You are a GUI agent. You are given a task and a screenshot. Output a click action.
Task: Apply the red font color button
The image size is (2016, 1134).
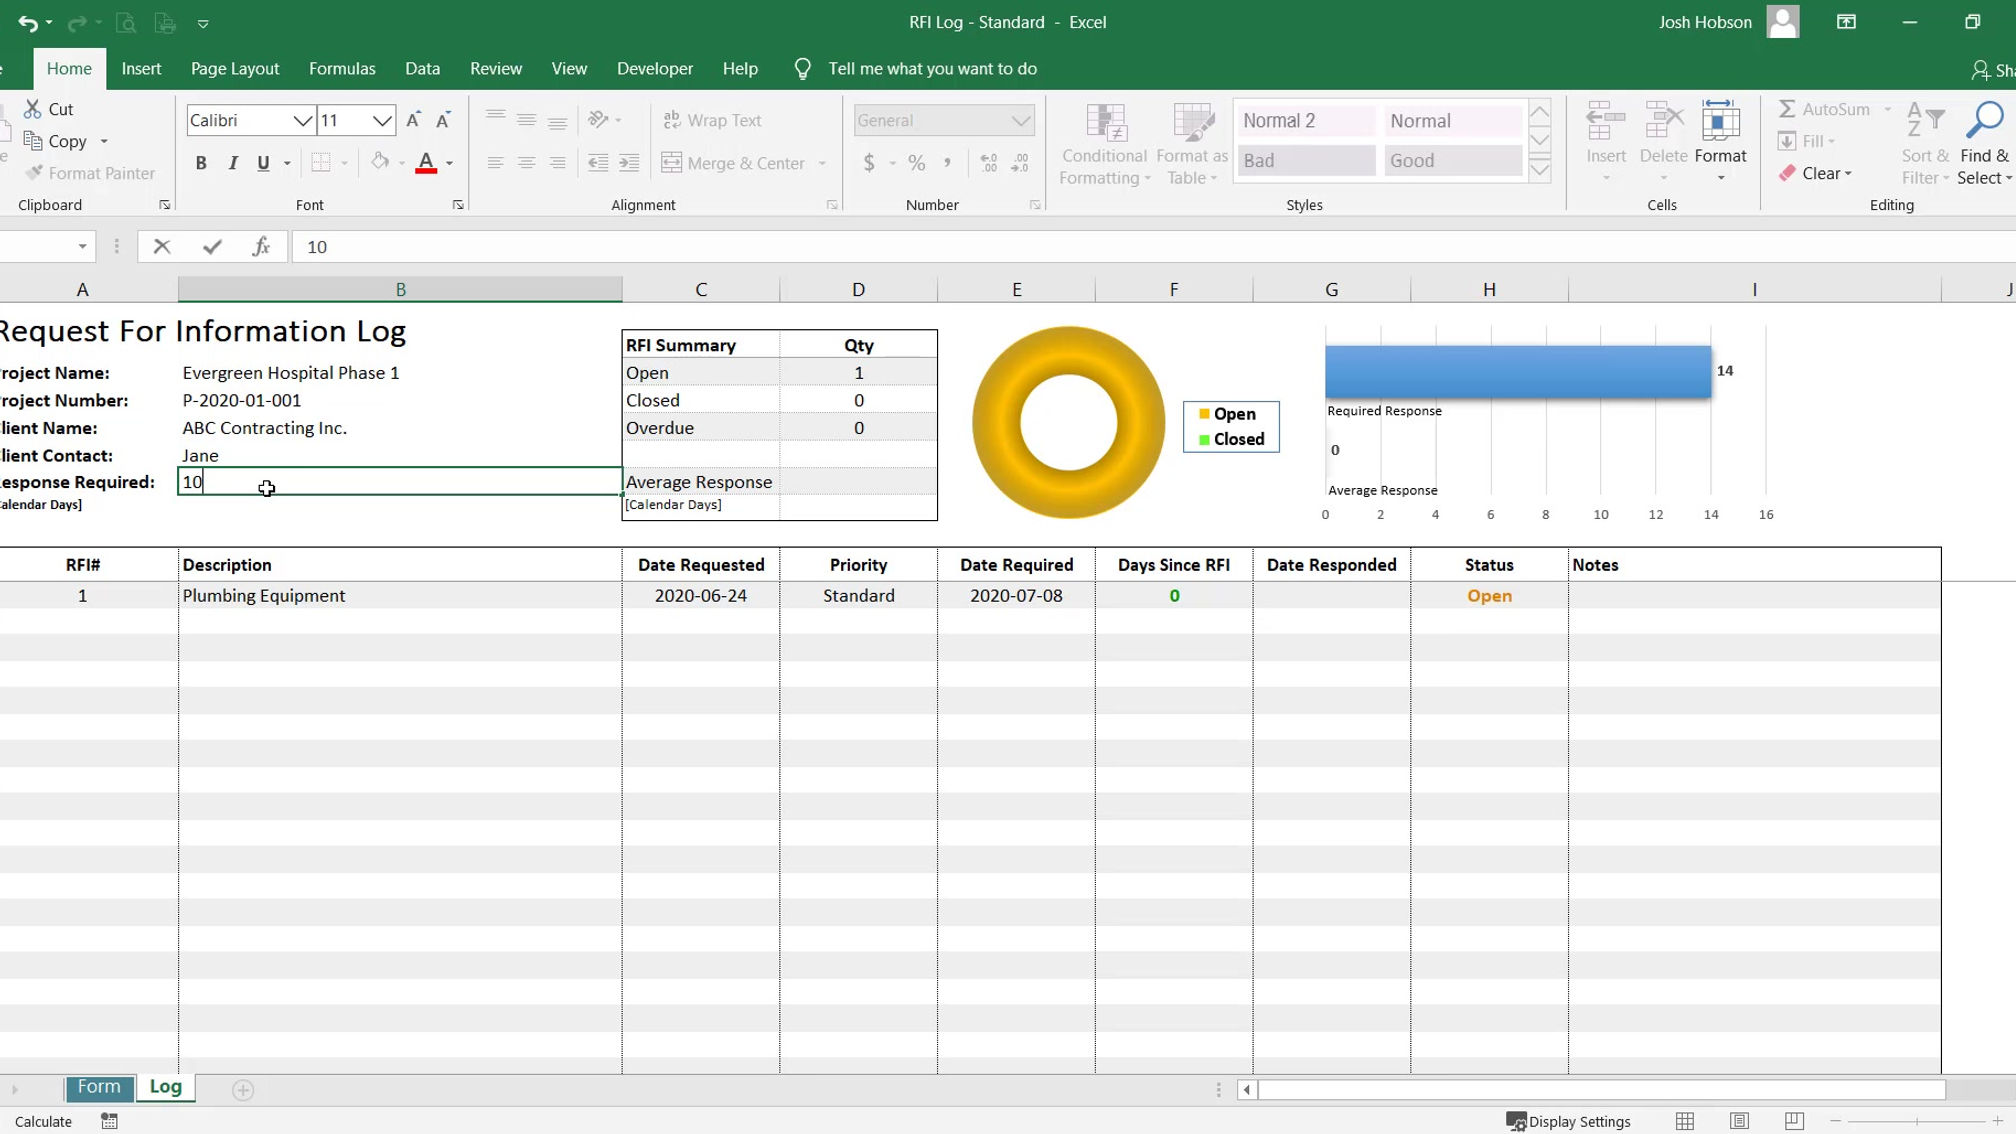tap(426, 163)
